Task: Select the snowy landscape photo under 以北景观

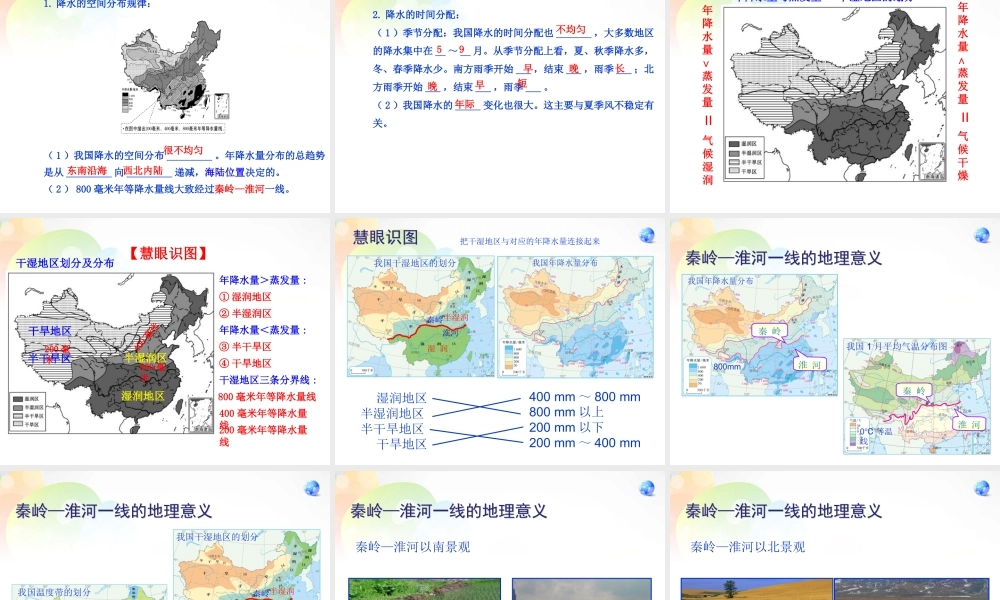Action: click(912, 589)
